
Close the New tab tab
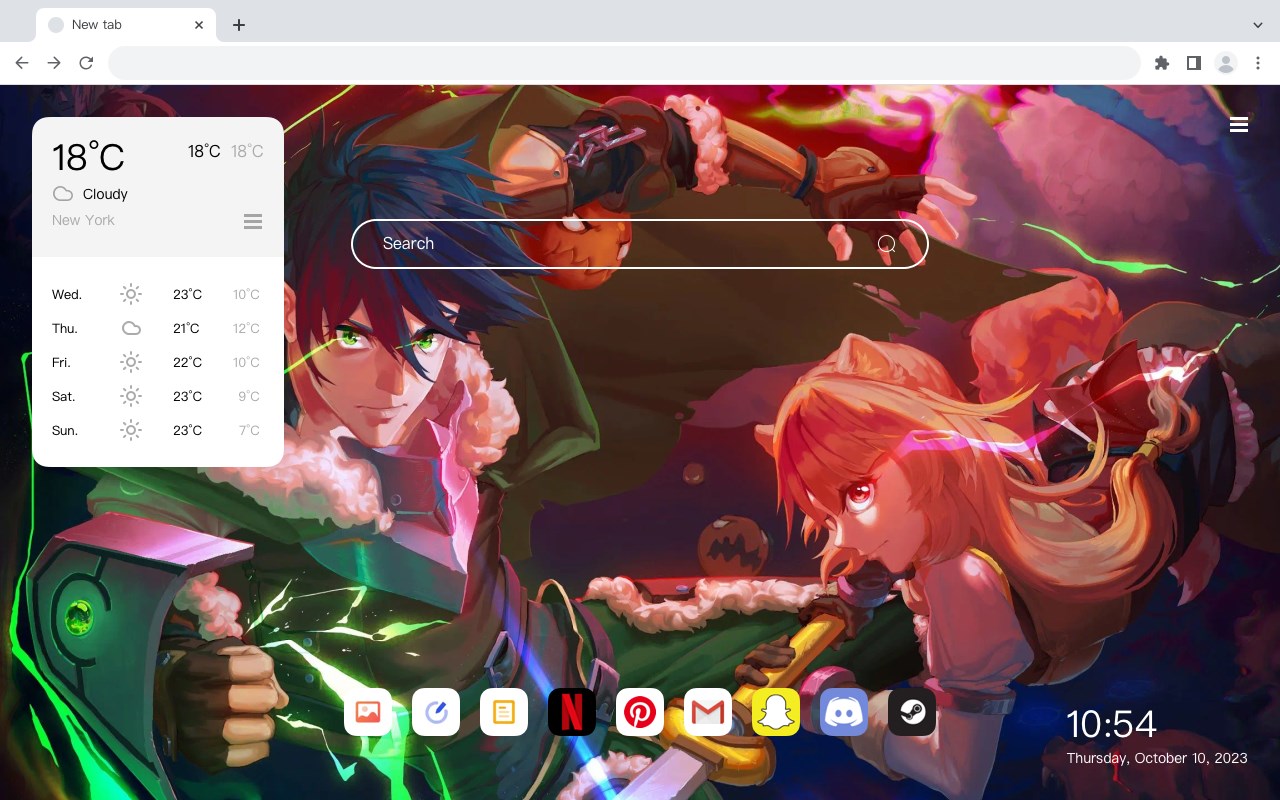click(x=199, y=25)
